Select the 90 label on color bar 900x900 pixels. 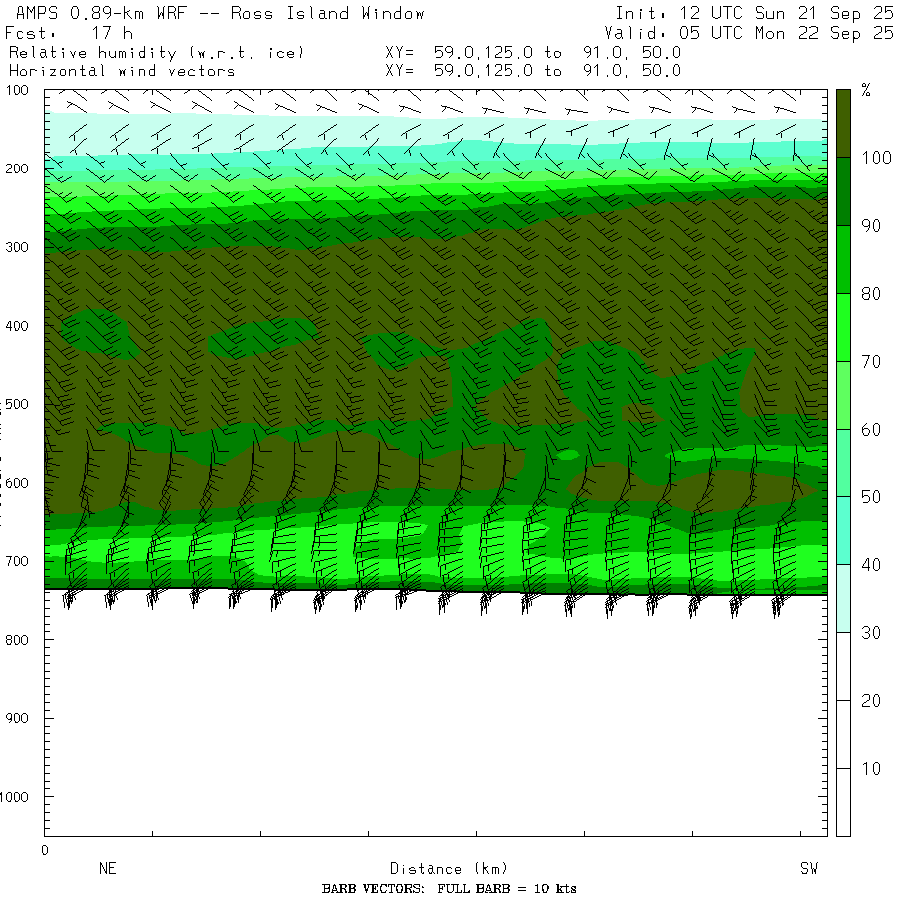click(x=871, y=226)
